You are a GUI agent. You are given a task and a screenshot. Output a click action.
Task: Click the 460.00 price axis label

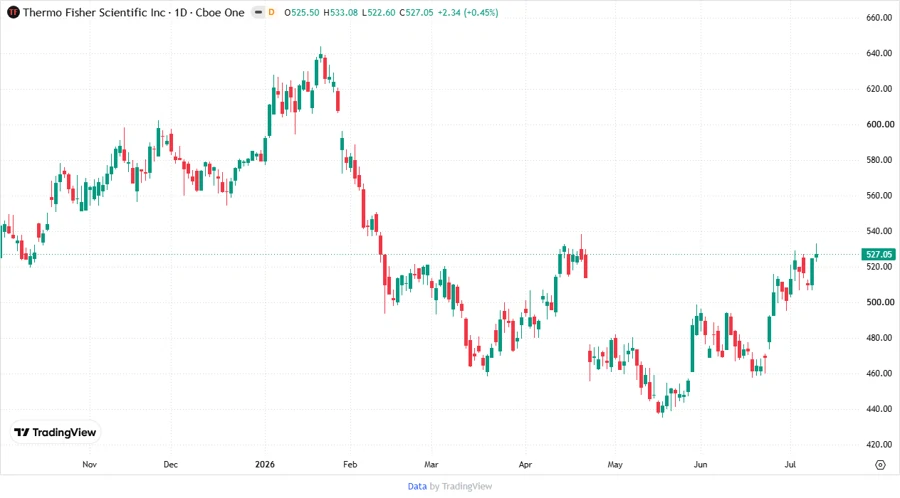[879, 374]
